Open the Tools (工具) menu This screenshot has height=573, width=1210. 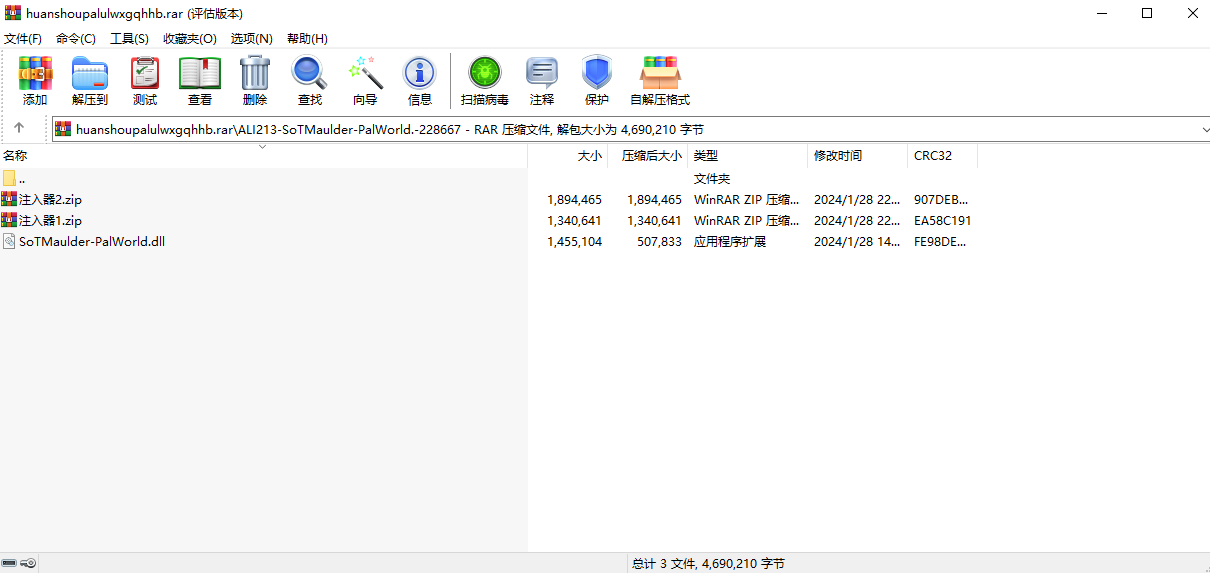pyautogui.click(x=129, y=38)
